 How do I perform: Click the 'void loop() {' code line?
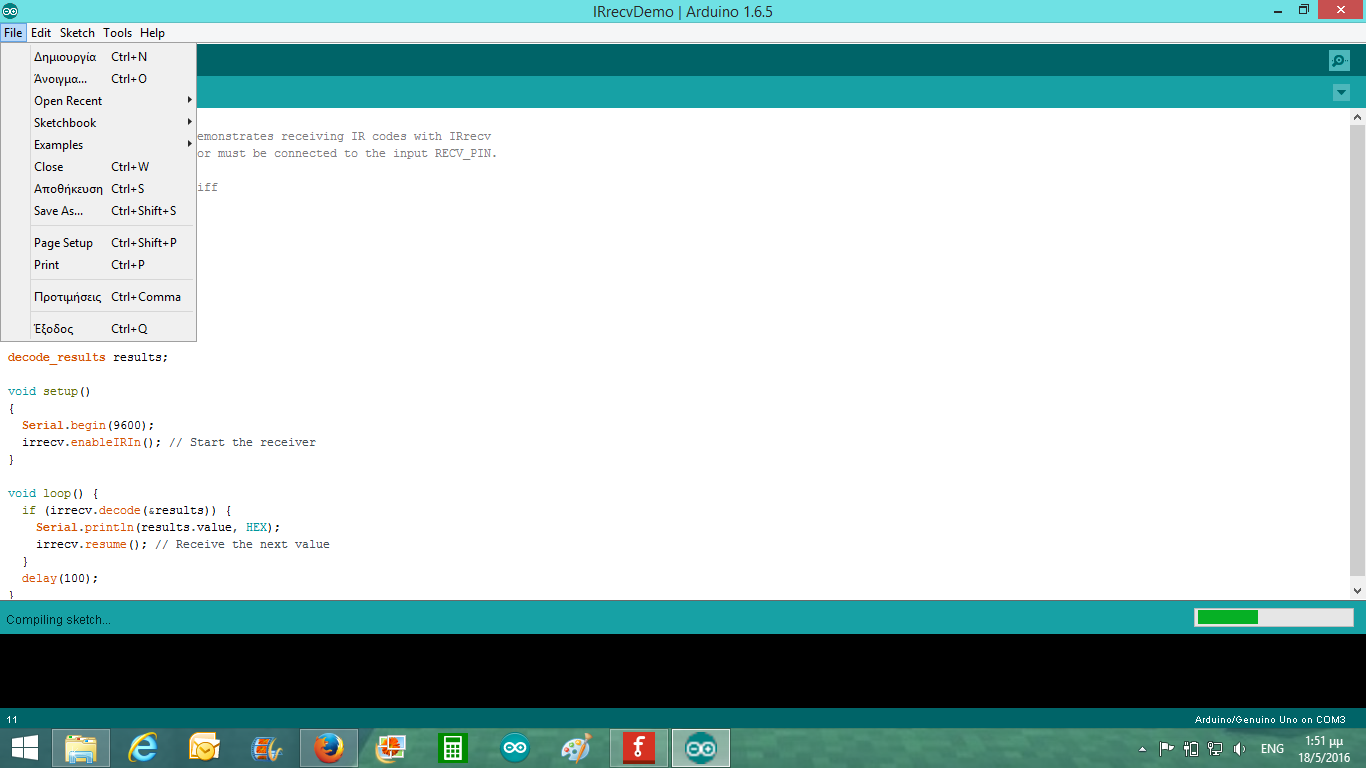[53, 493]
